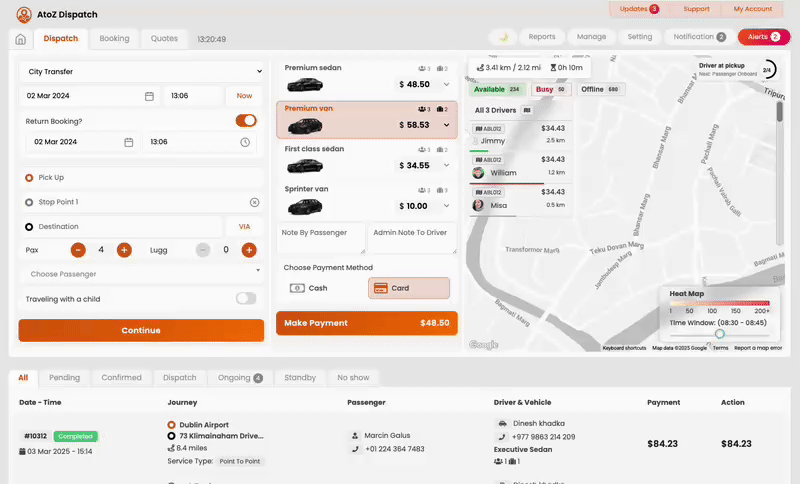Click the Premium sedan car image
The width and height of the screenshot is (800, 484).
305,85
